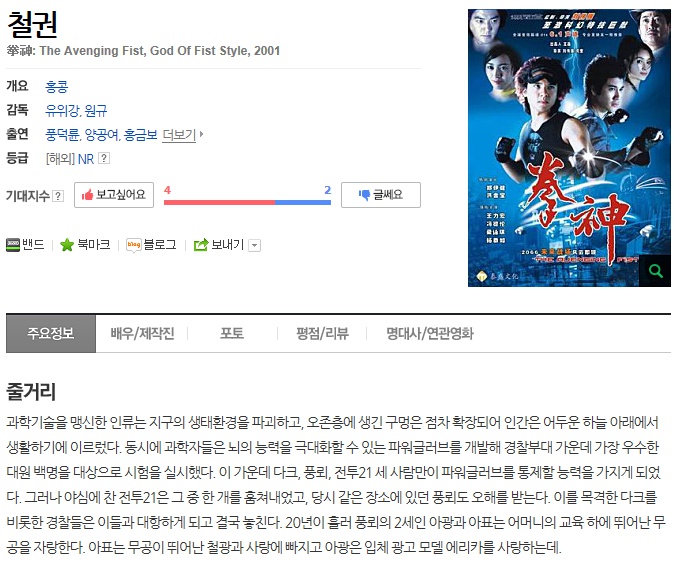
Task: Click the green bookmark star icon
Action: 67,245
